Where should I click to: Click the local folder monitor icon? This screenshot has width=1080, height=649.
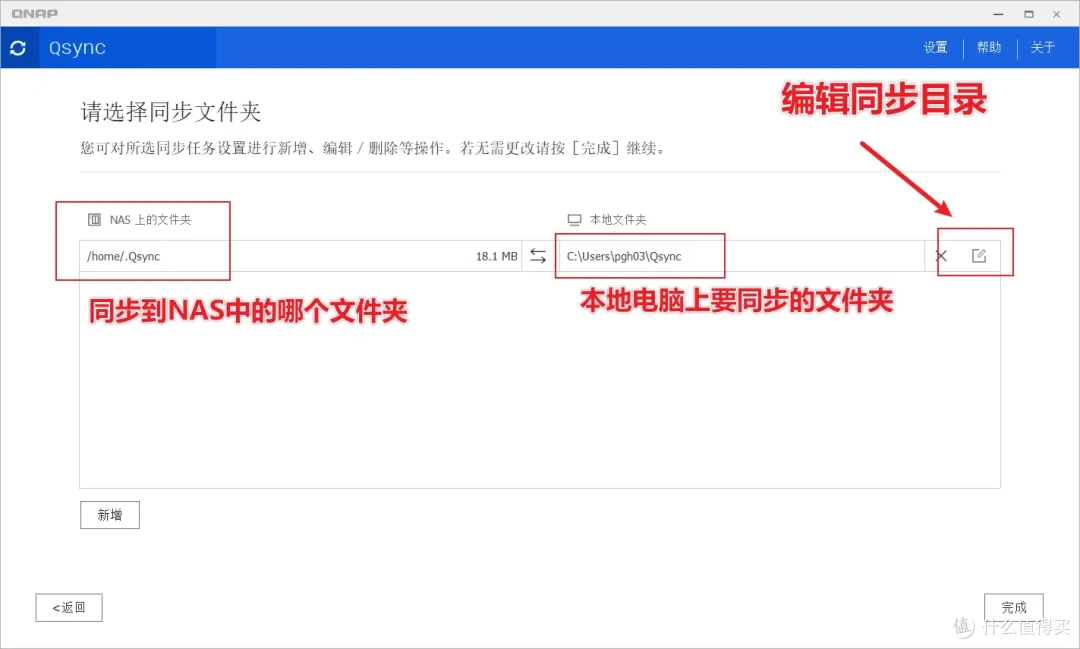[x=574, y=220]
